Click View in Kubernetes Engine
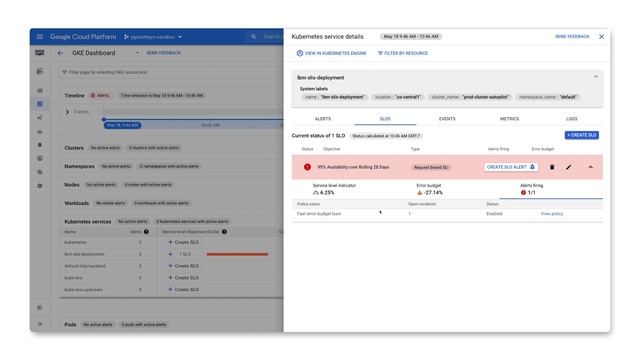640x360 pixels. [331, 53]
